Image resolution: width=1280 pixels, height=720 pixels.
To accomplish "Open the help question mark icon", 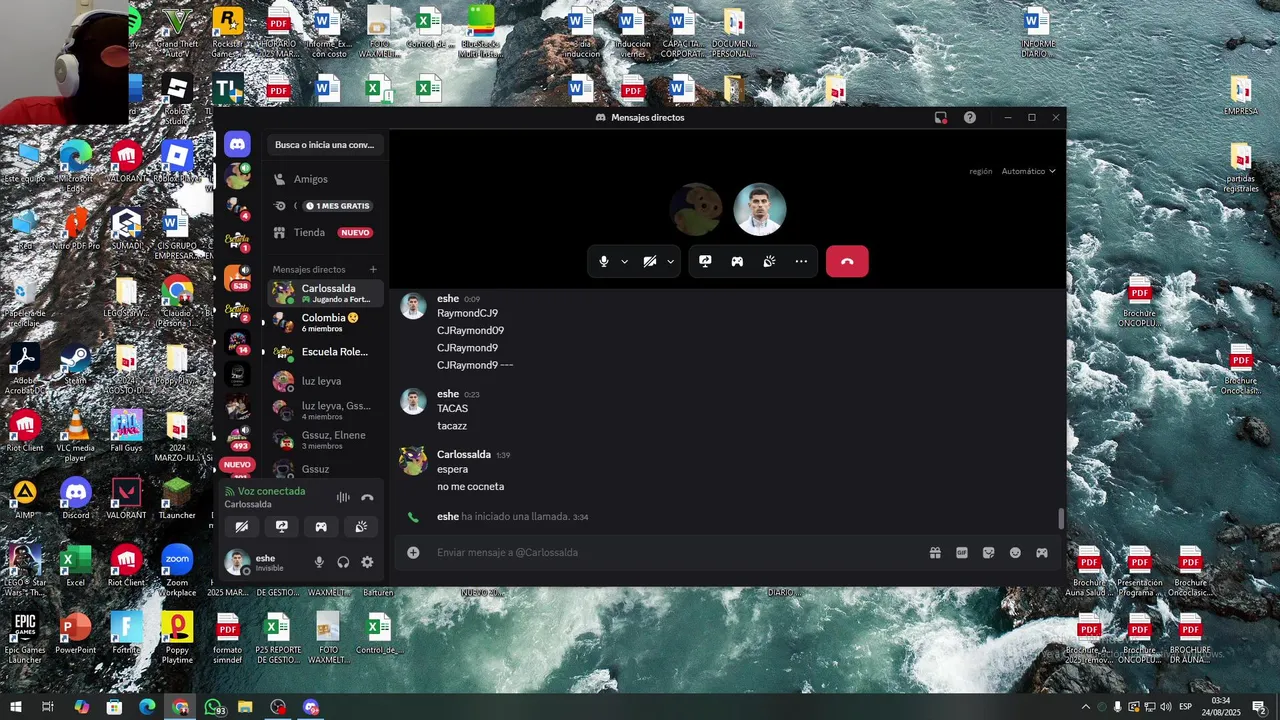I will [970, 117].
